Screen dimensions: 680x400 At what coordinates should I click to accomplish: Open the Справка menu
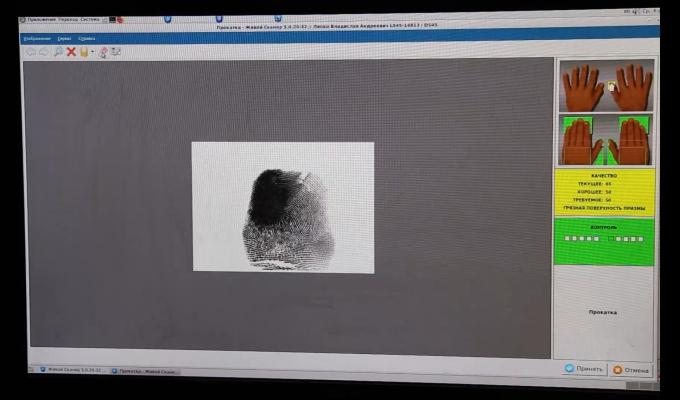tap(86, 38)
